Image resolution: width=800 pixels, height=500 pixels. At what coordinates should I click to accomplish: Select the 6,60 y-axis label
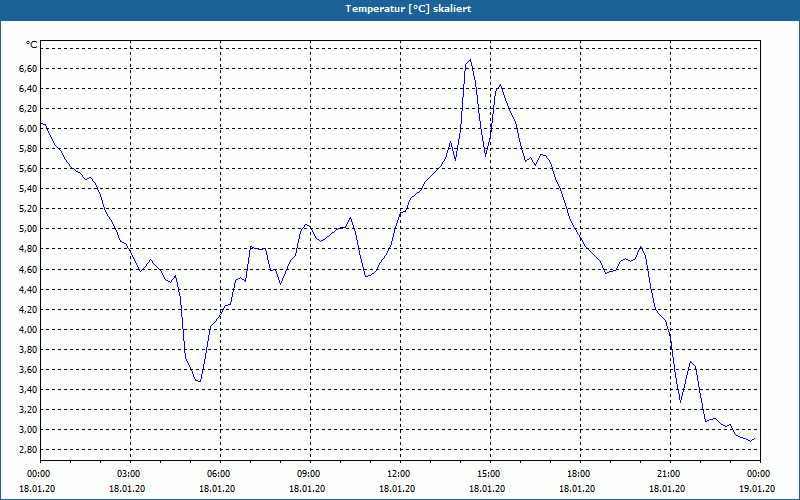[x=28, y=69]
